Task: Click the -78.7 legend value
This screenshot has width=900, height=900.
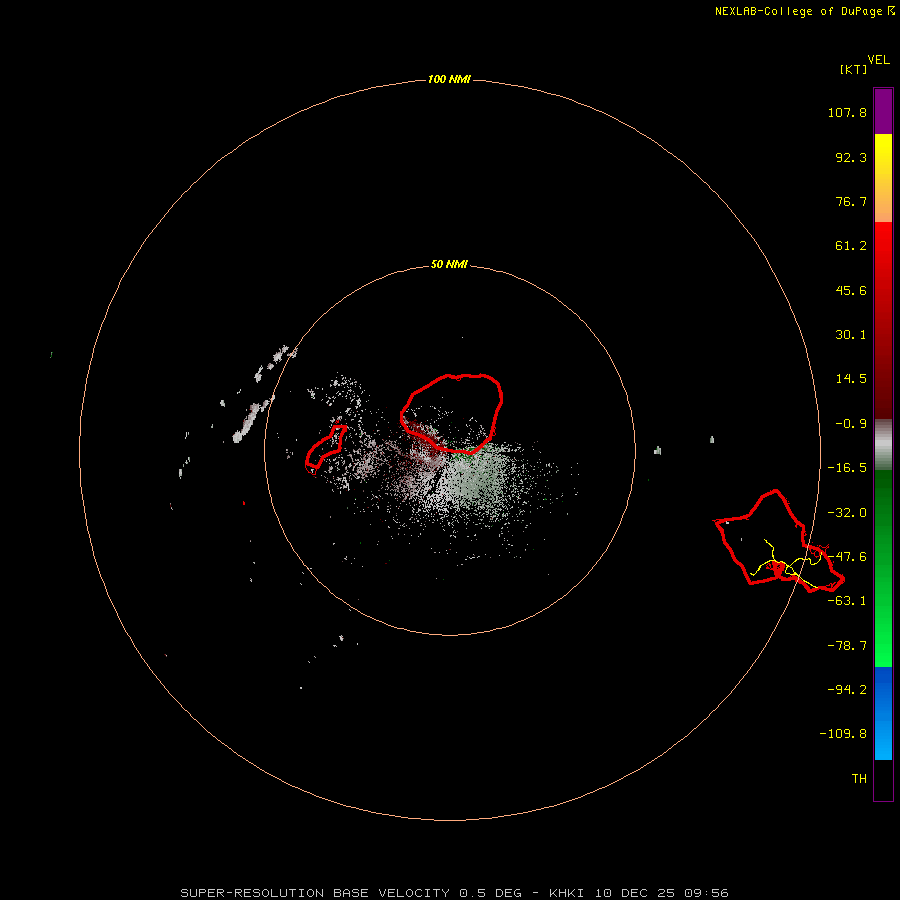Action: coord(847,646)
